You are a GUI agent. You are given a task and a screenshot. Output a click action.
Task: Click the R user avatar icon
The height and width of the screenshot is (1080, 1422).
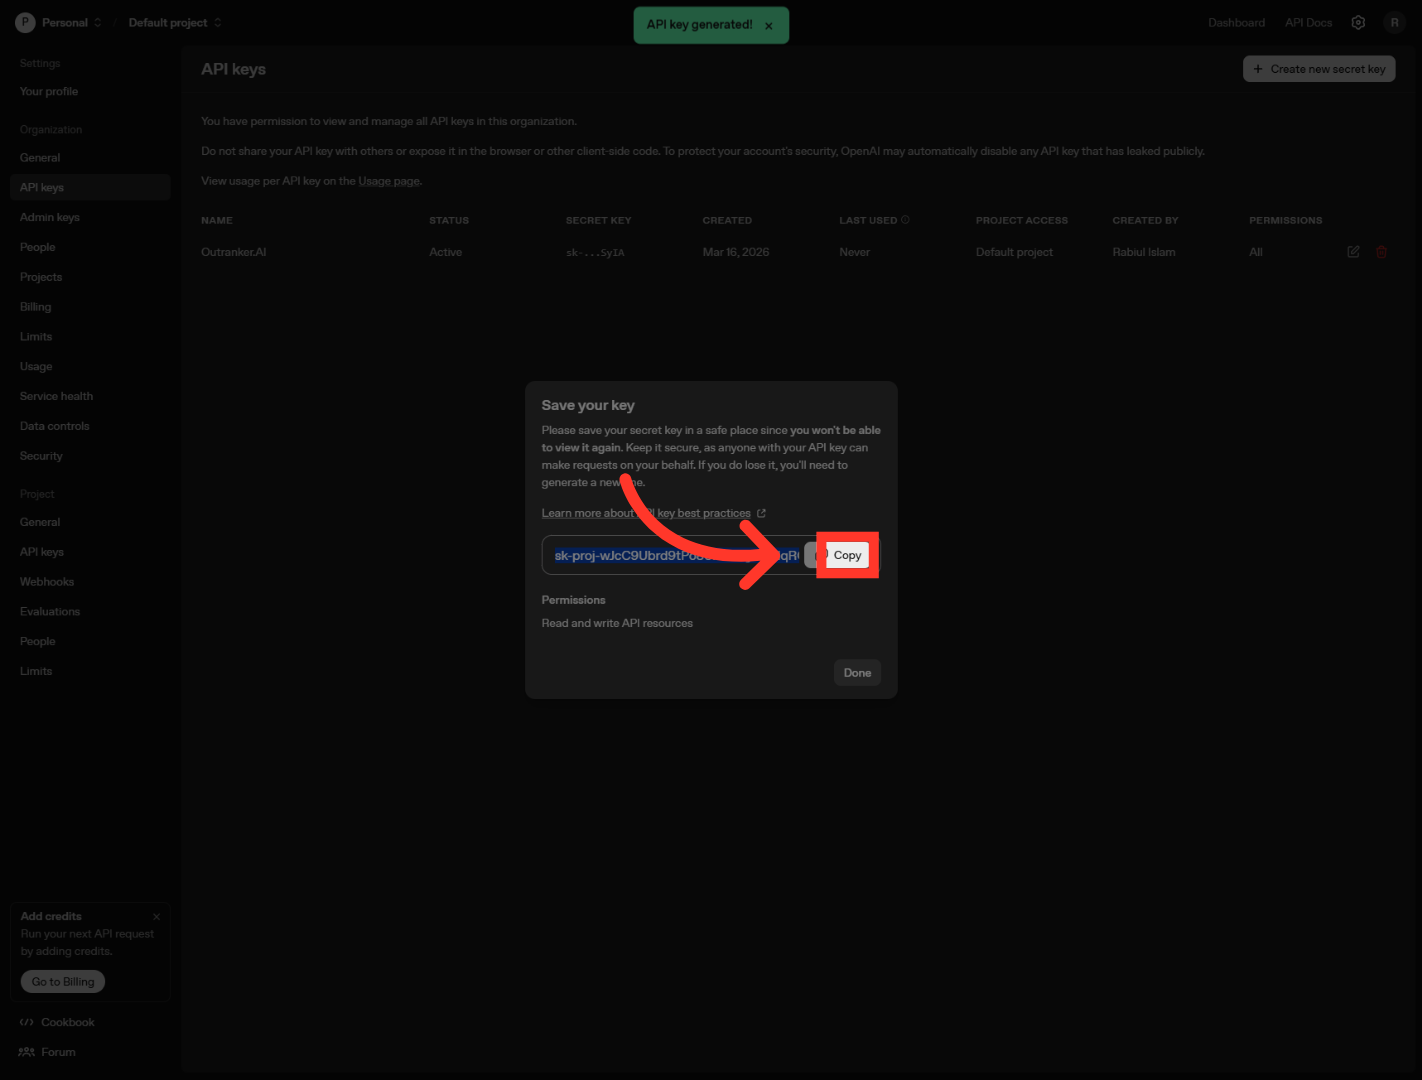[1394, 23]
